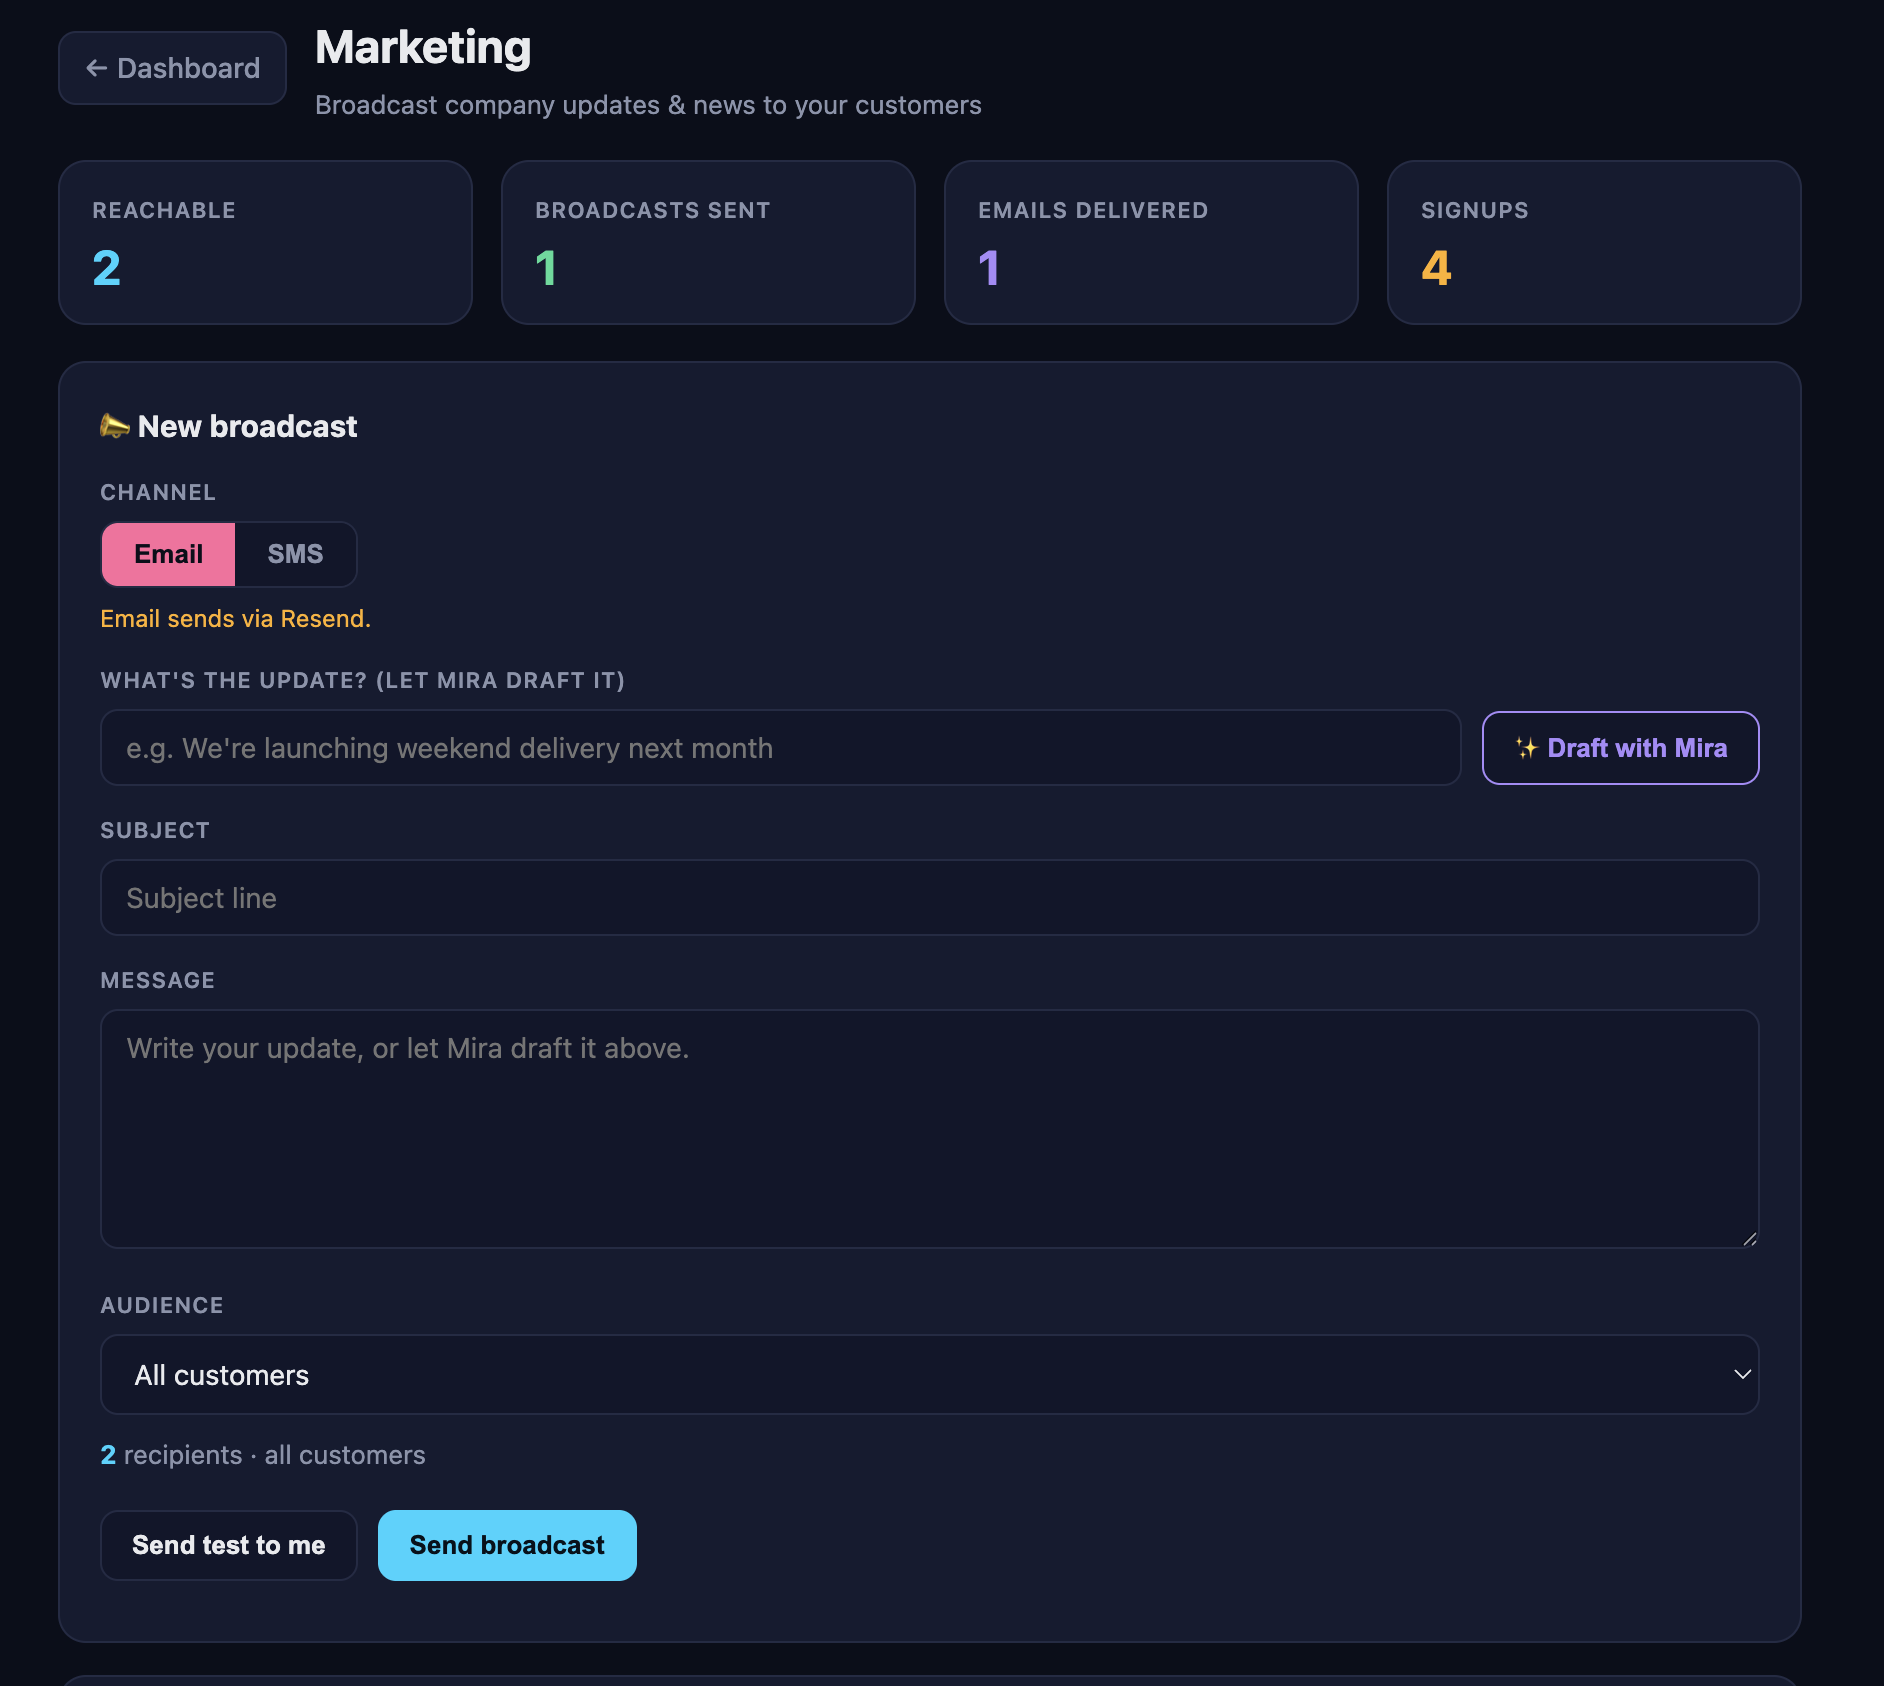1884x1686 pixels.
Task: Click the Reachable stat card
Action: [265, 242]
